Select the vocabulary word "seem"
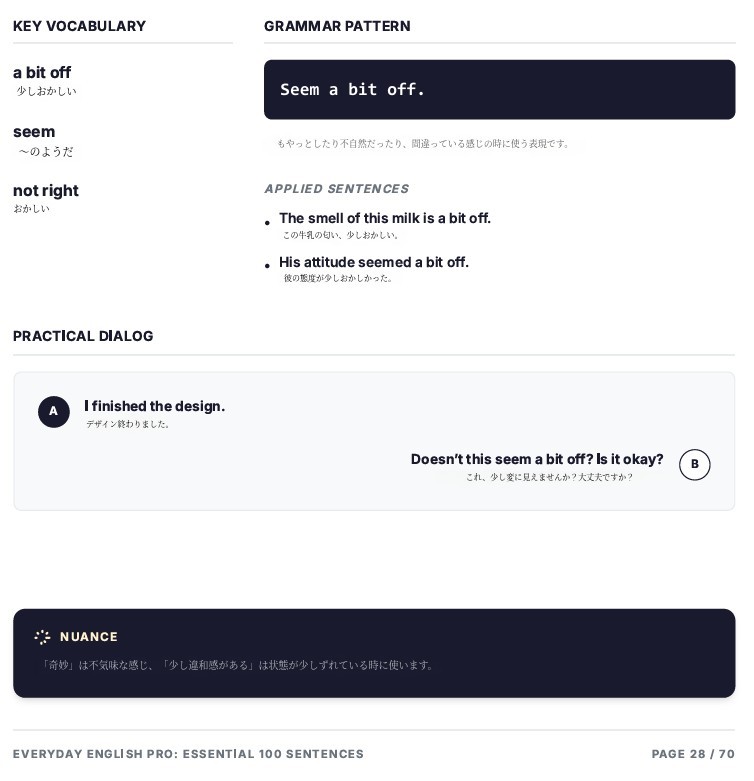The width and height of the screenshot is (754, 781). click(x=34, y=132)
